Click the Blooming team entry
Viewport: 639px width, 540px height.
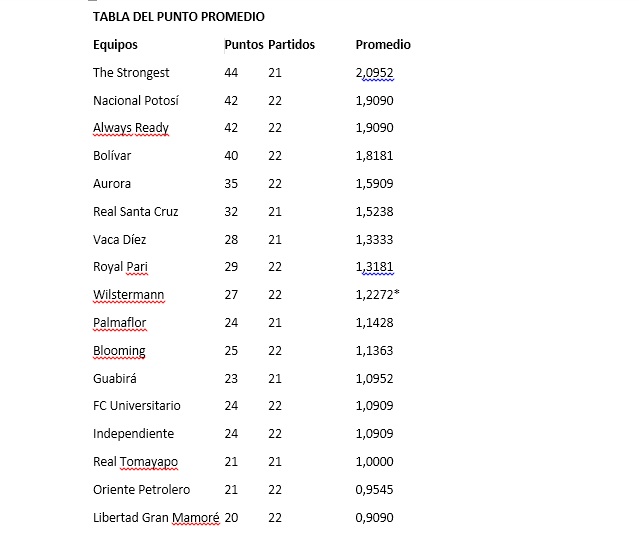(119, 351)
